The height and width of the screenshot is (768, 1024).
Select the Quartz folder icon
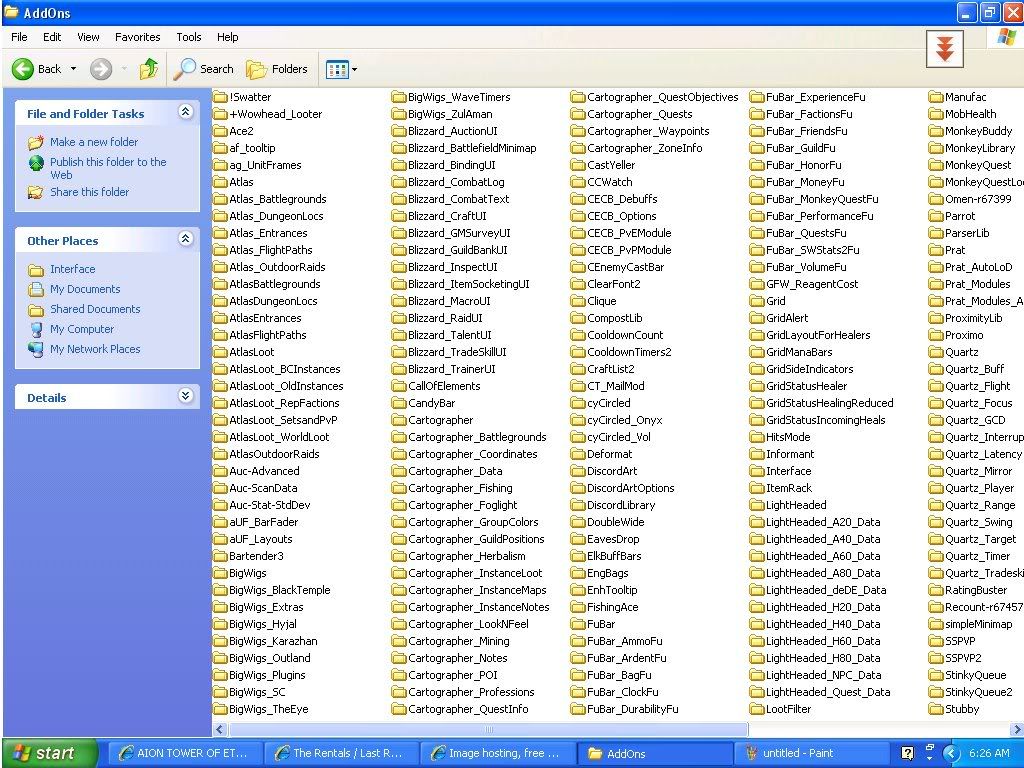click(x=936, y=352)
